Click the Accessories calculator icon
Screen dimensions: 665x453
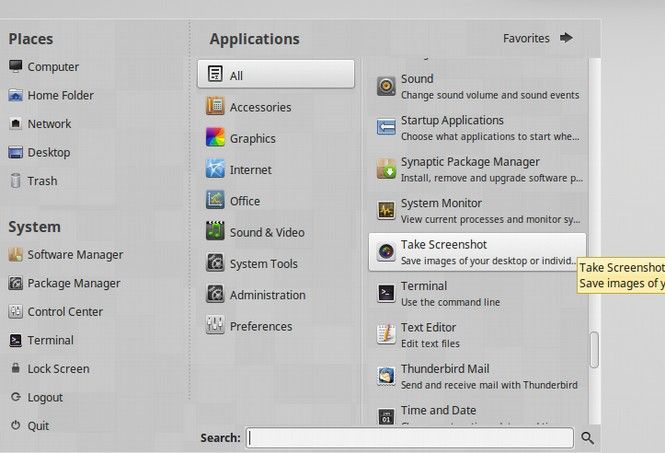[215, 106]
